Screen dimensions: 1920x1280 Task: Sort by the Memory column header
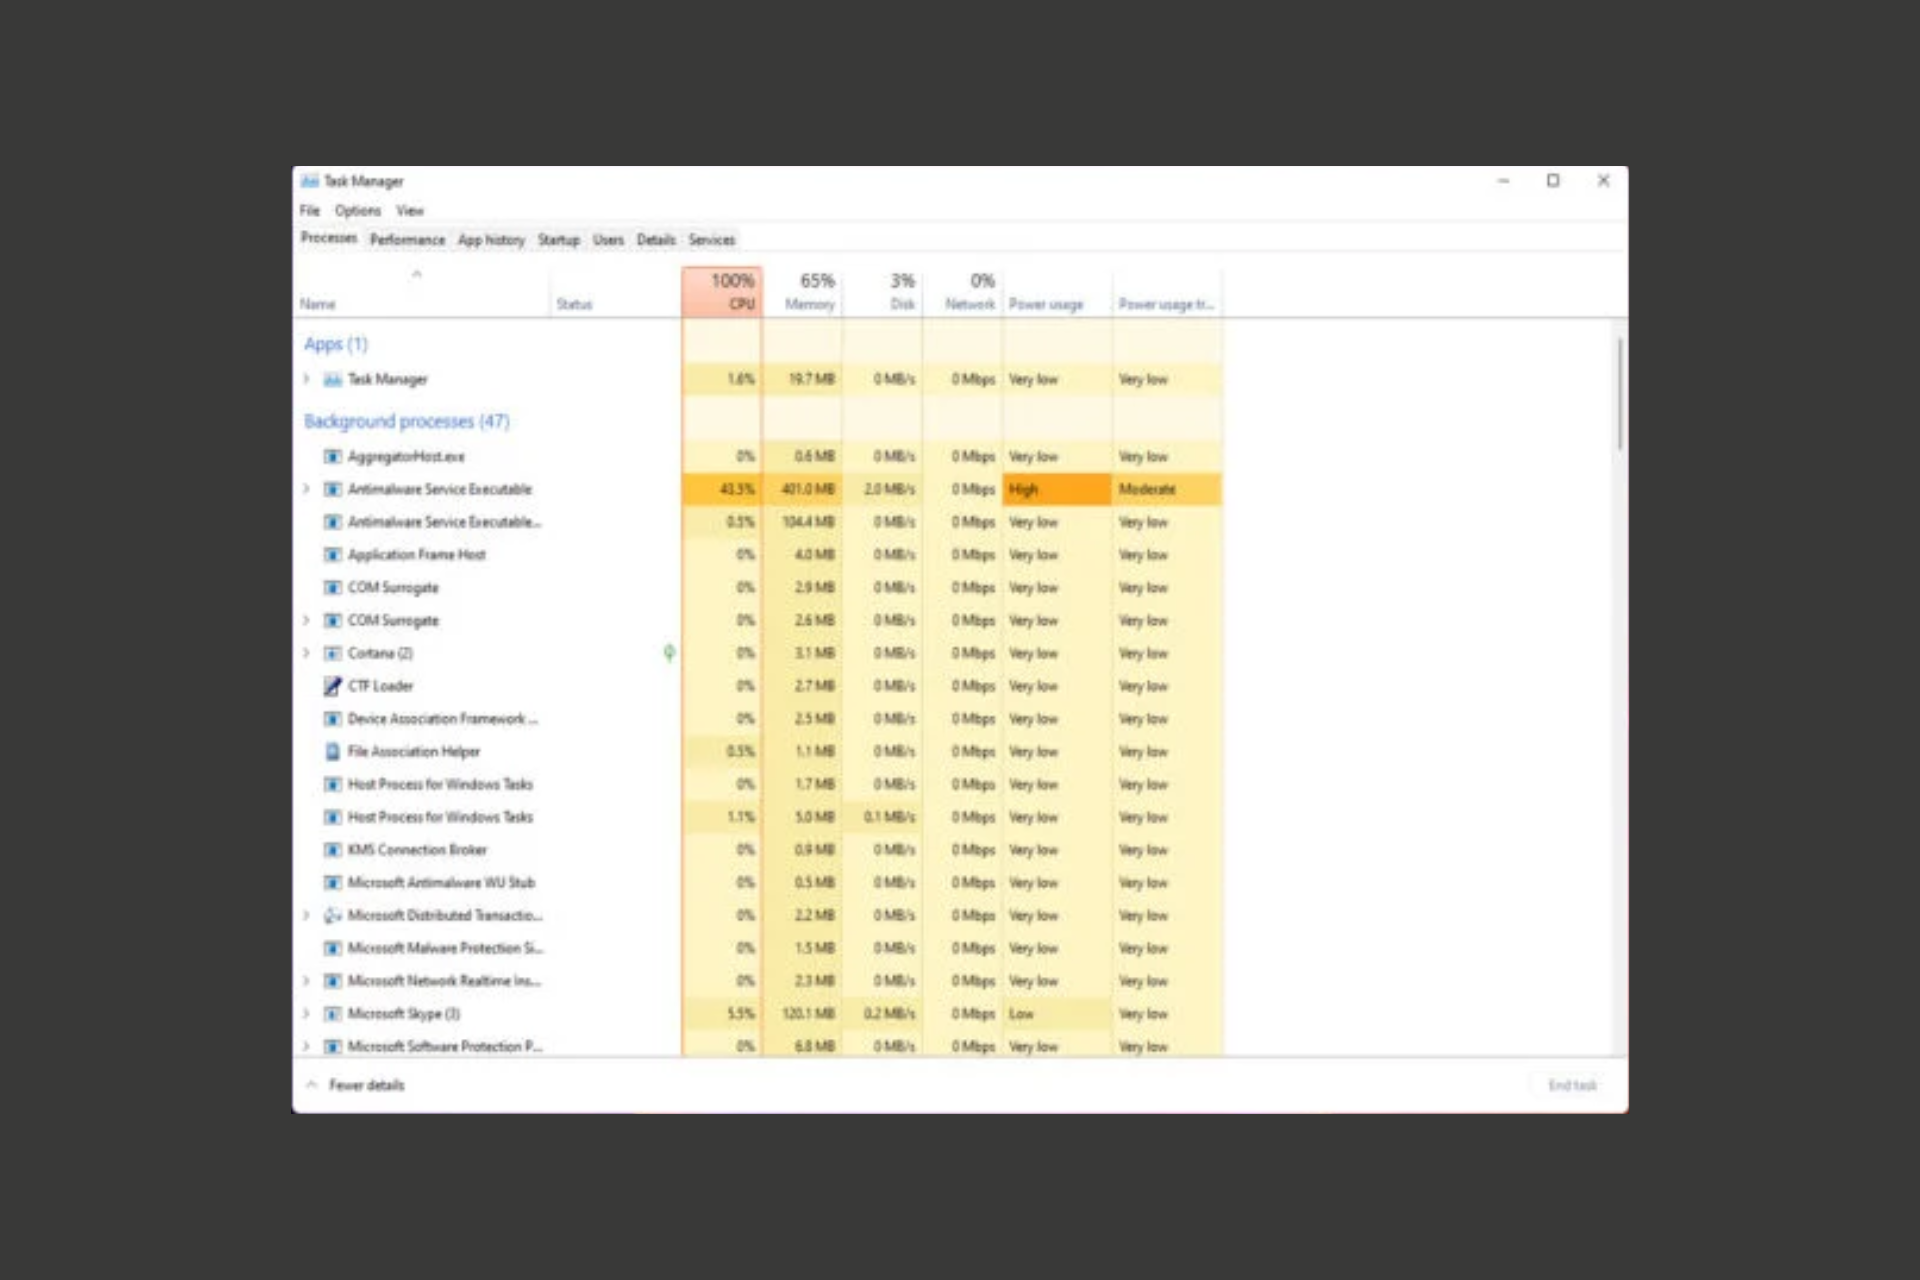(802, 291)
